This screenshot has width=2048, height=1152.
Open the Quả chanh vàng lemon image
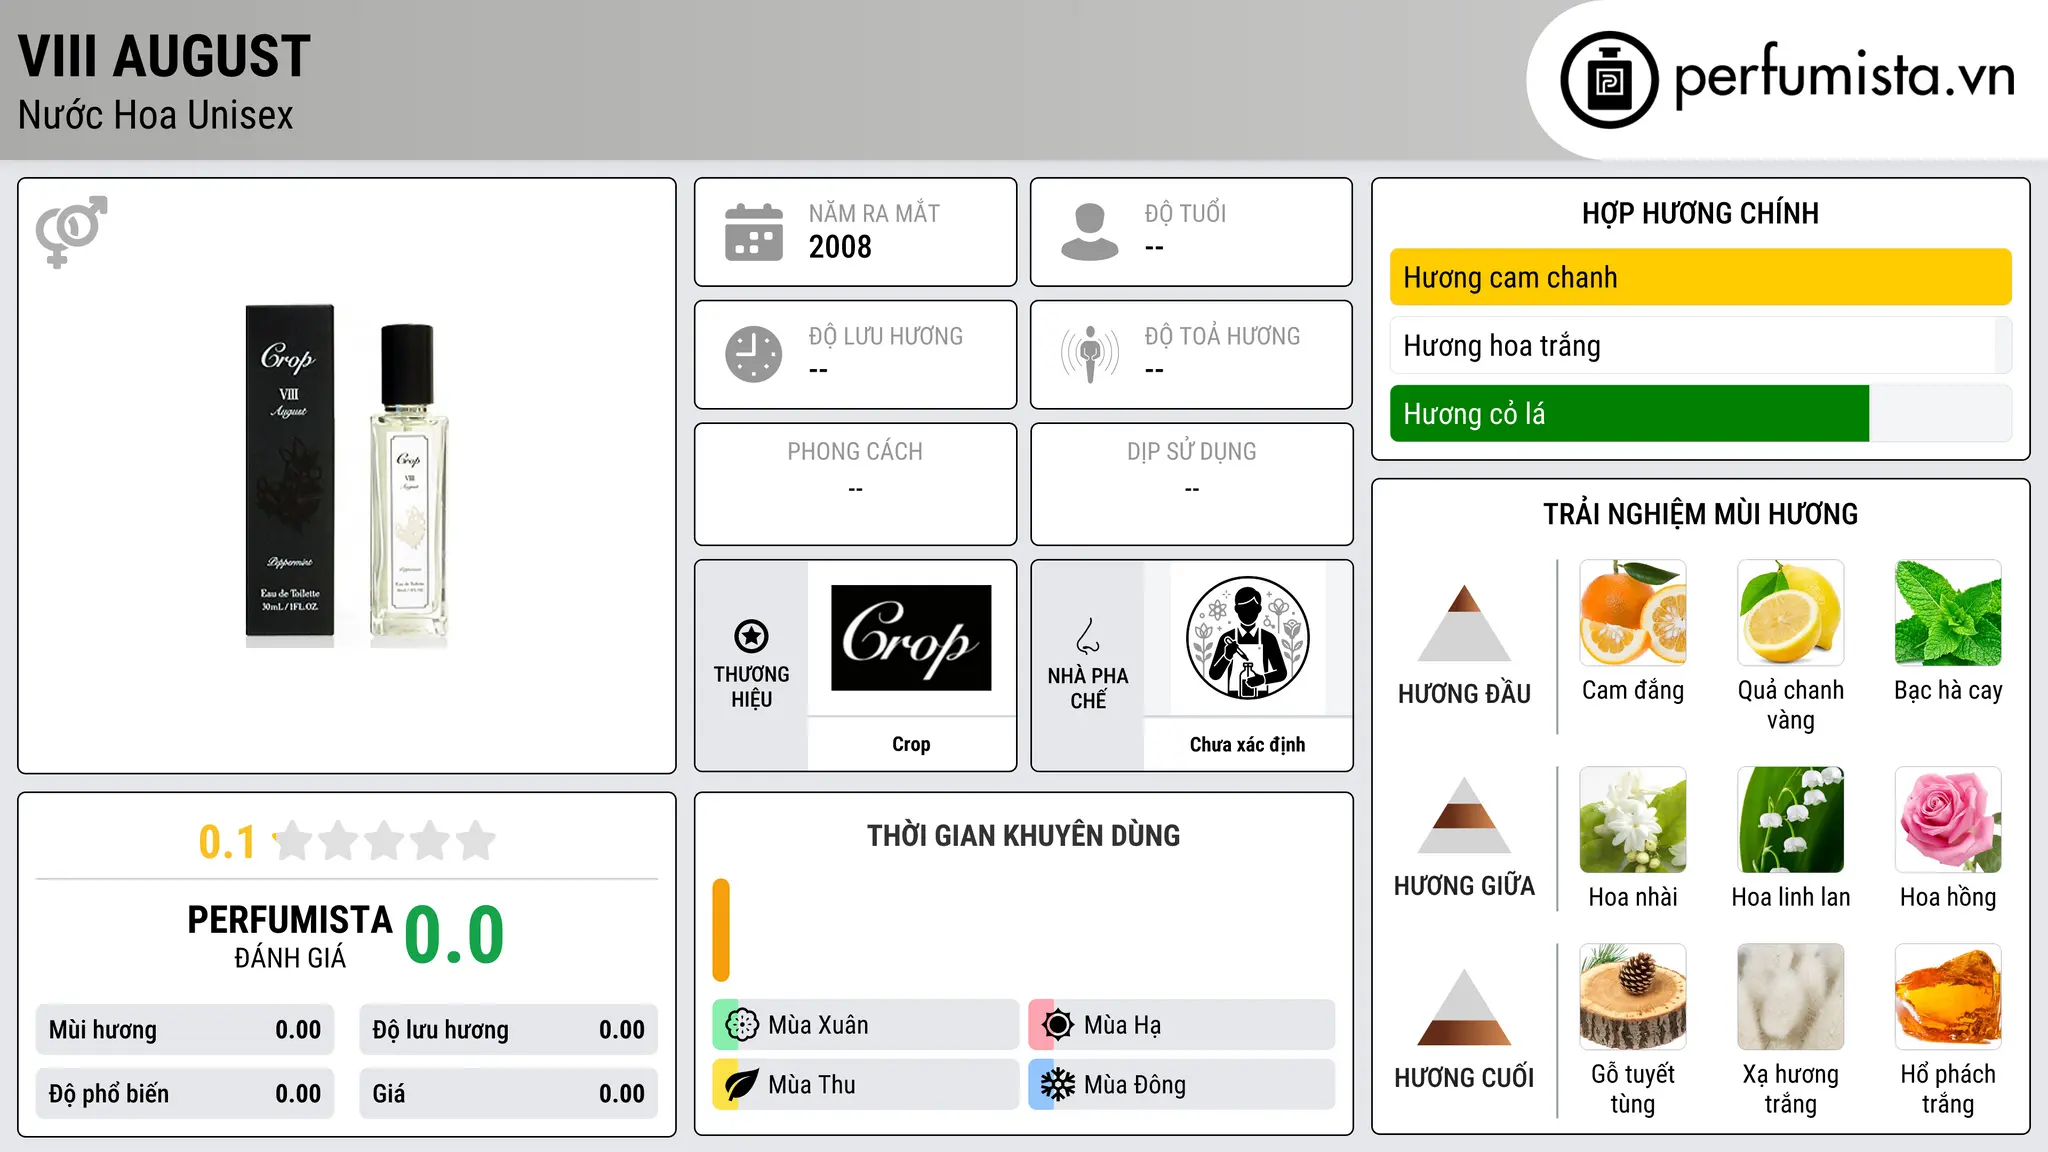(x=1790, y=613)
